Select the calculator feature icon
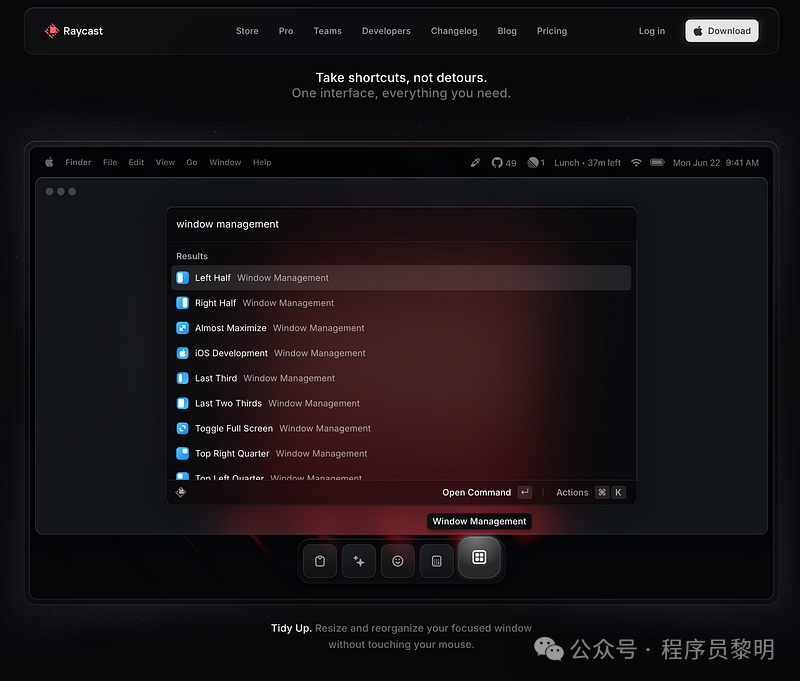The image size is (800, 681). coord(436,561)
